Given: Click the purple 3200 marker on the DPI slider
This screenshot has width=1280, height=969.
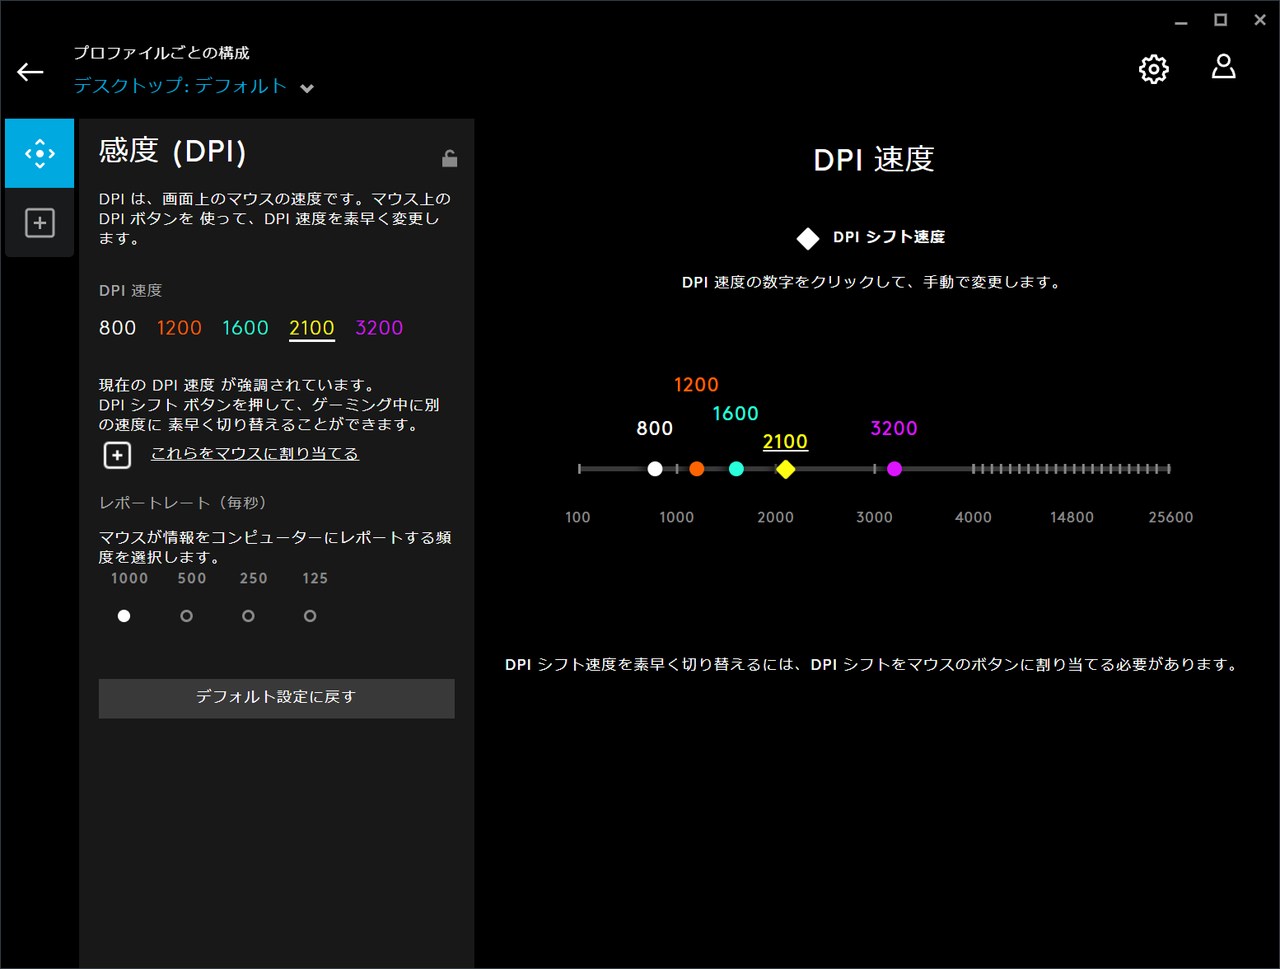Looking at the screenshot, I should click(x=894, y=468).
